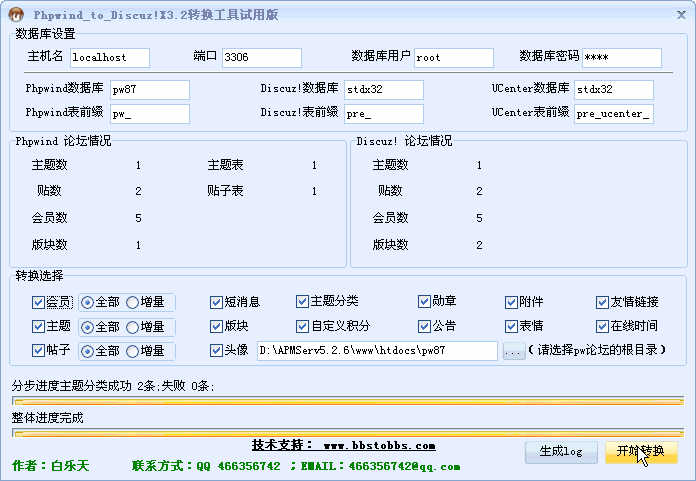Click the 作者：白乐天 text
Viewport: 696px width, 481px height.
[x=51, y=465]
